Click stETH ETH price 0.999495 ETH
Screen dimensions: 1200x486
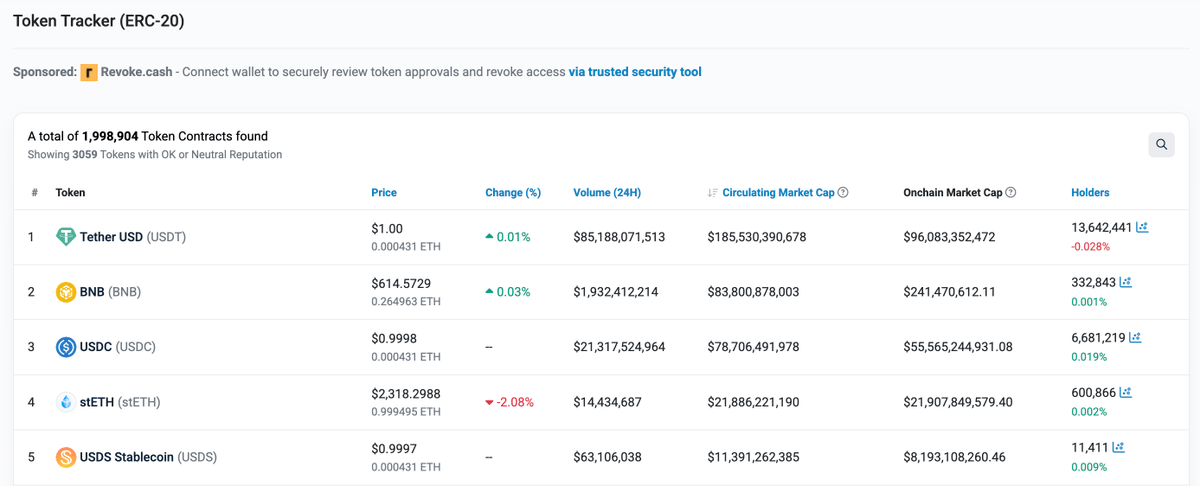click(406, 411)
